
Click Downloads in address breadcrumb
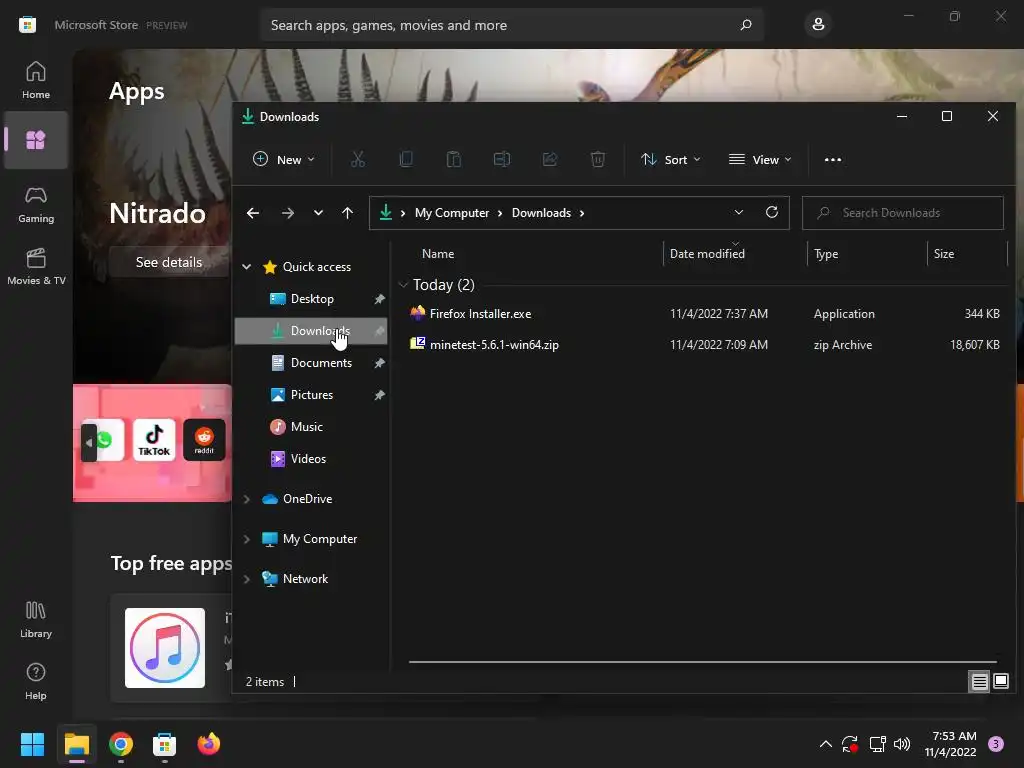(541, 213)
